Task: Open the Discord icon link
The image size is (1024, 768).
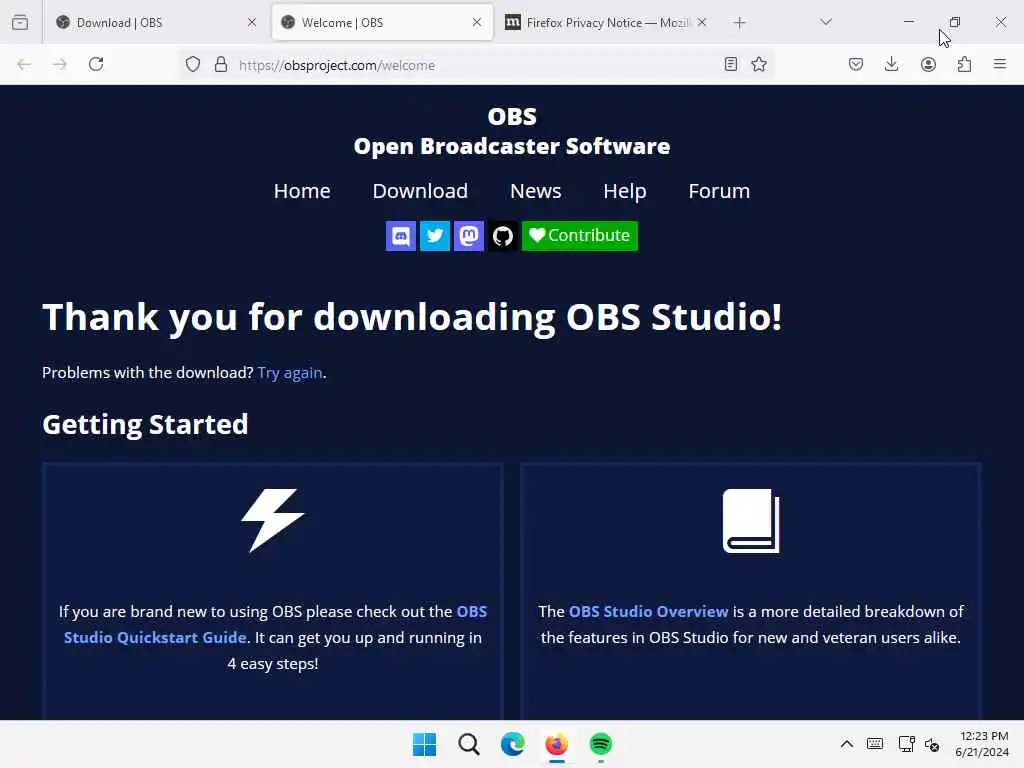Action: tap(400, 236)
